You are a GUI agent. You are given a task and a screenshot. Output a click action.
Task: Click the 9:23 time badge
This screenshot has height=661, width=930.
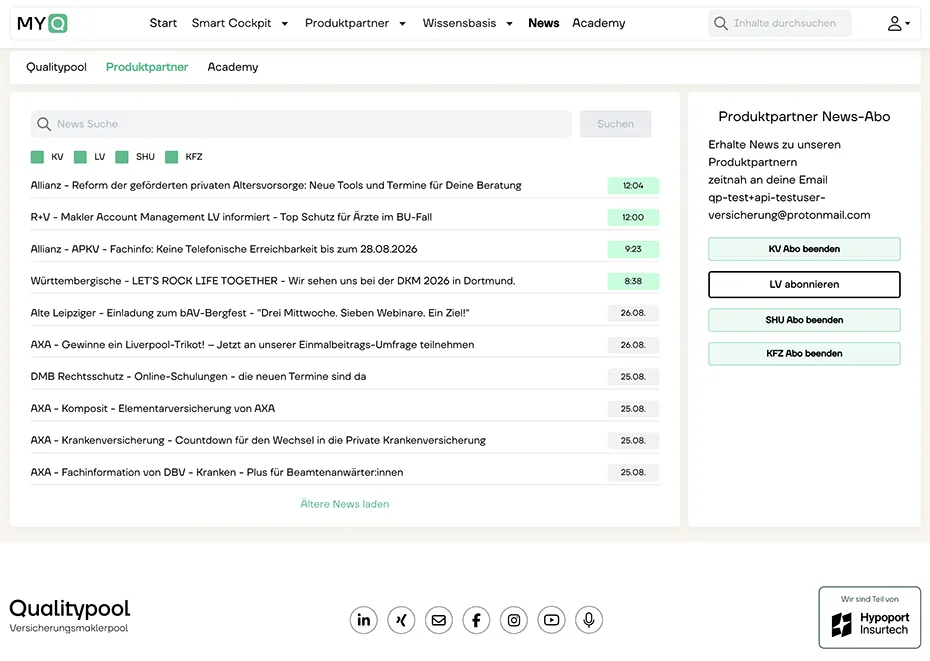[633, 249]
